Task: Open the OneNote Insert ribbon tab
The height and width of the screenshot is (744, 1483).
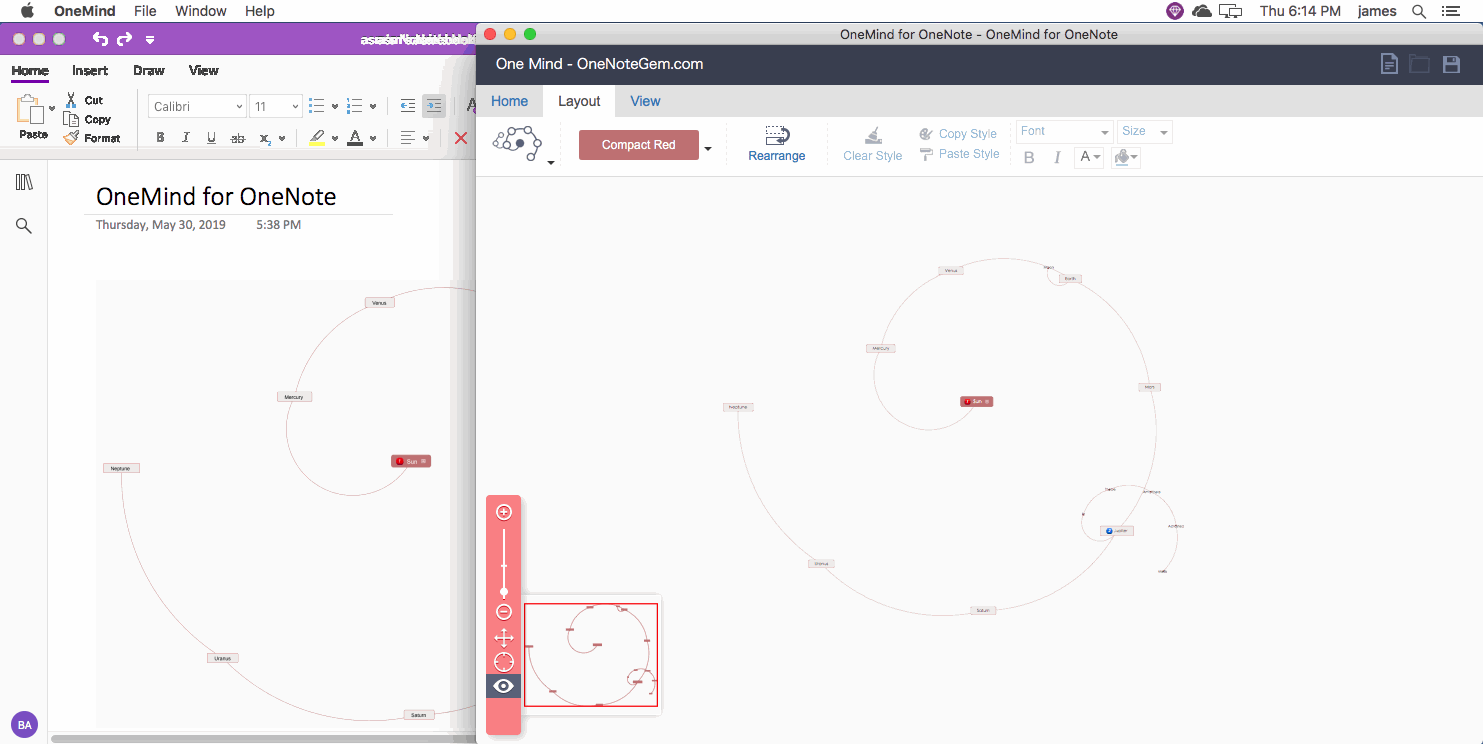Action: tap(90, 71)
